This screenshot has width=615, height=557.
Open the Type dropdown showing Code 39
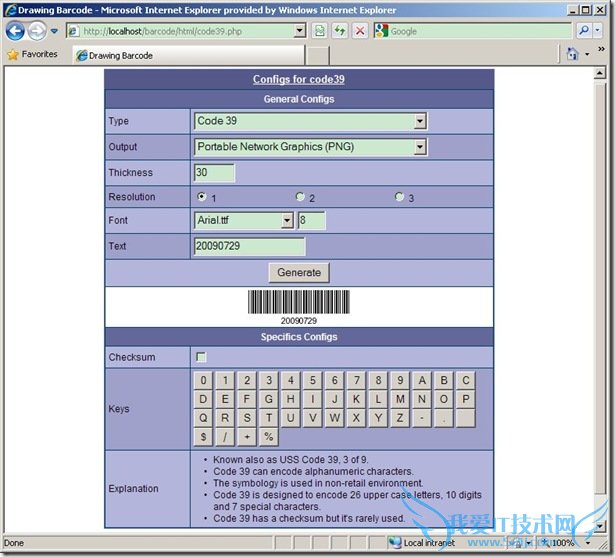point(310,121)
